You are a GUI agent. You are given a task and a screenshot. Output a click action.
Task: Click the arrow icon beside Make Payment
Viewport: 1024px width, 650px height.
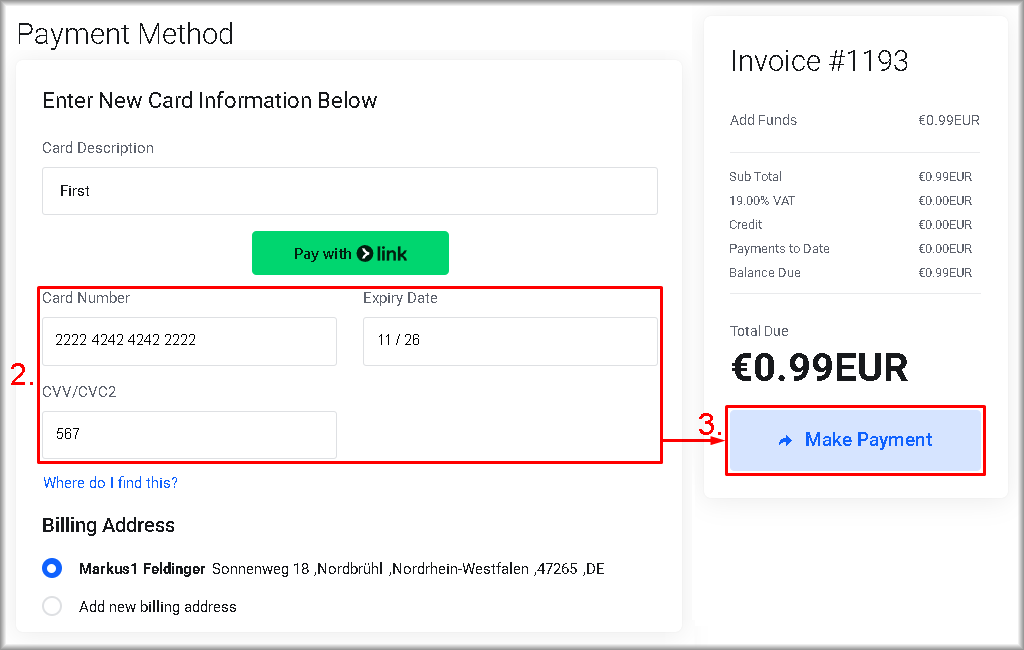click(785, 440)
